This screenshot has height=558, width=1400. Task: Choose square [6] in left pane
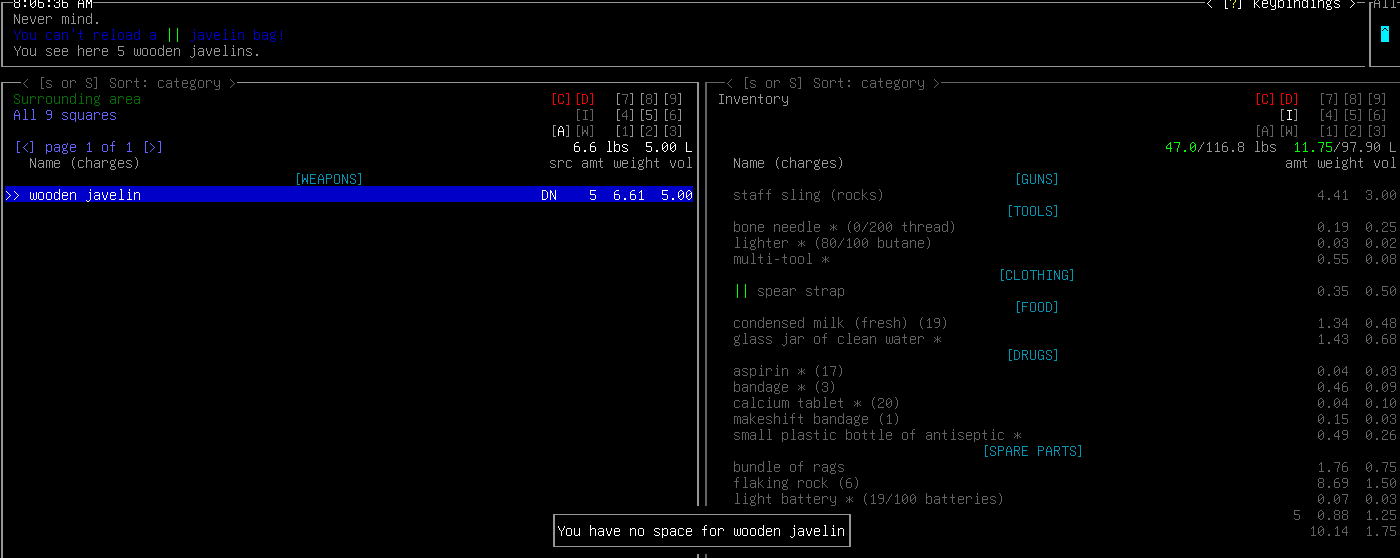pyautogui.click(x=673, y=115)
